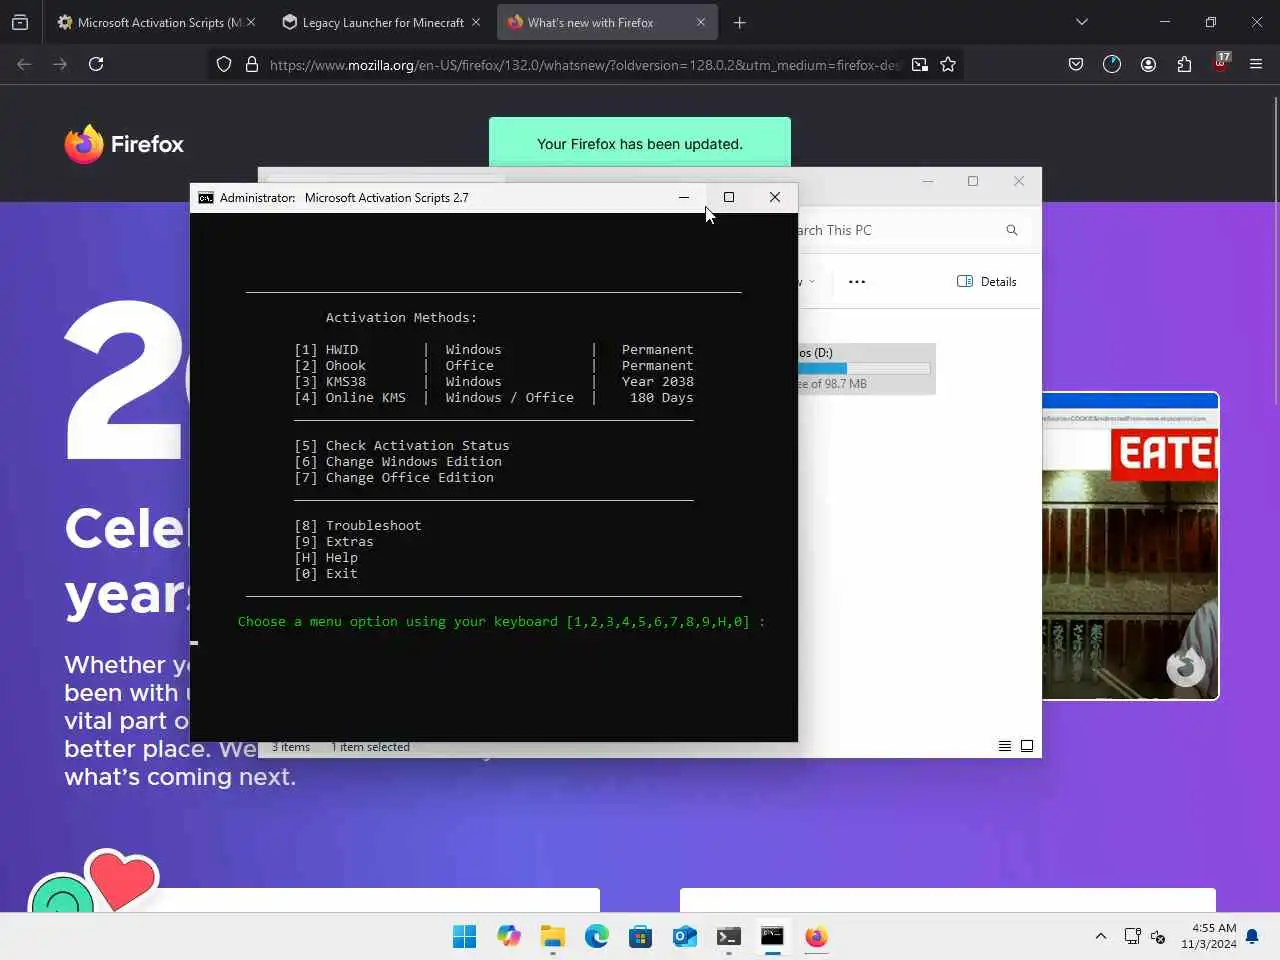Click the Your Firefox has been updated banner
The width and height of the screenshot is (1280, 960).
640,143
